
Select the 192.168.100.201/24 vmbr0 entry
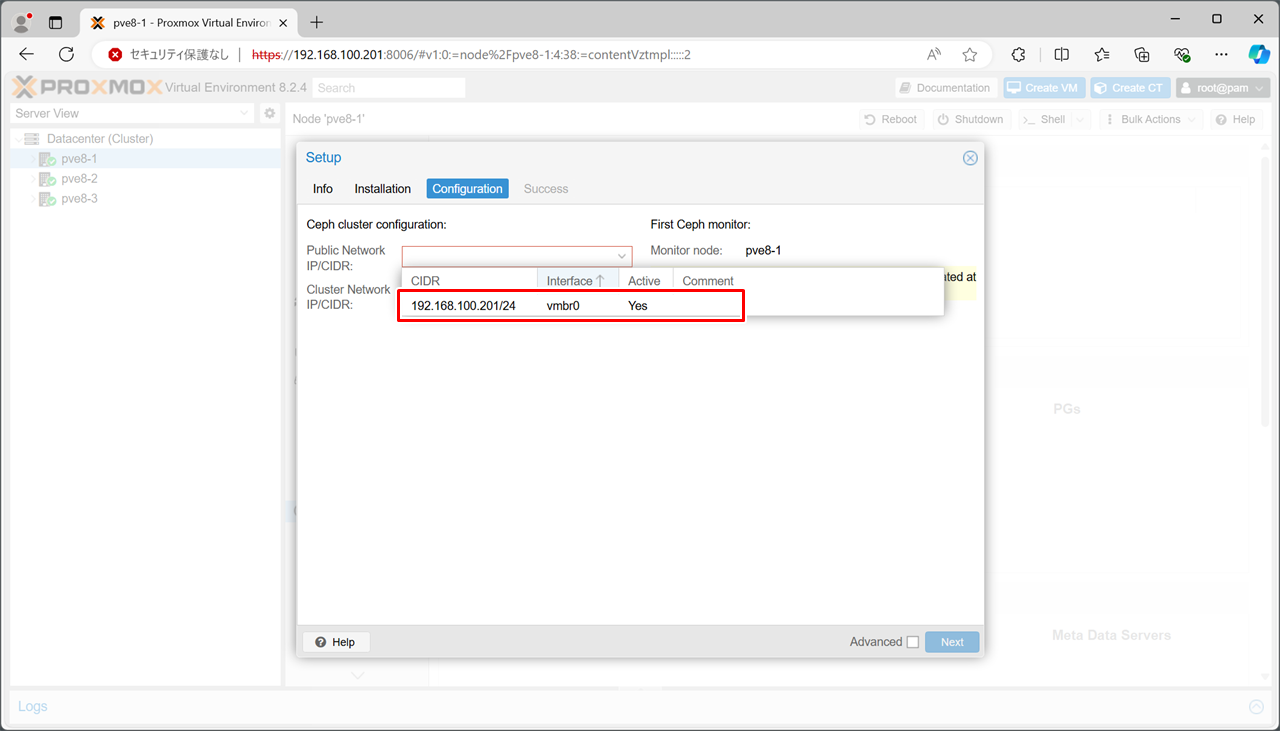point(570,306)
